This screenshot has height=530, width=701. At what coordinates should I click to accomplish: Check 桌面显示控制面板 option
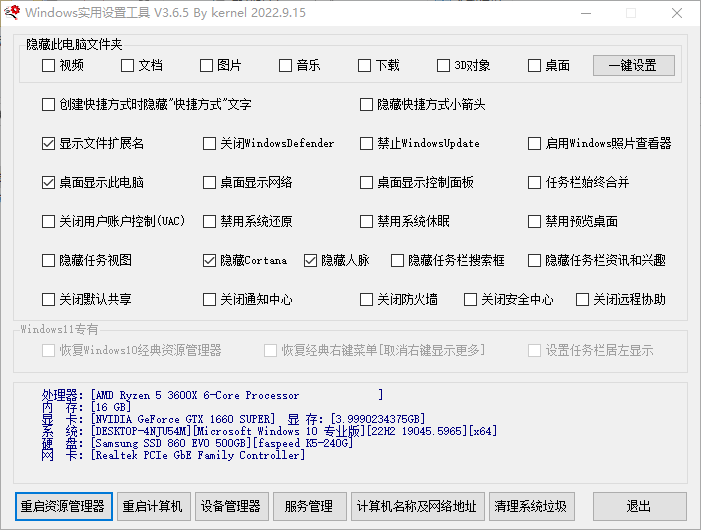pyautogui.click(x=366, y=182)
